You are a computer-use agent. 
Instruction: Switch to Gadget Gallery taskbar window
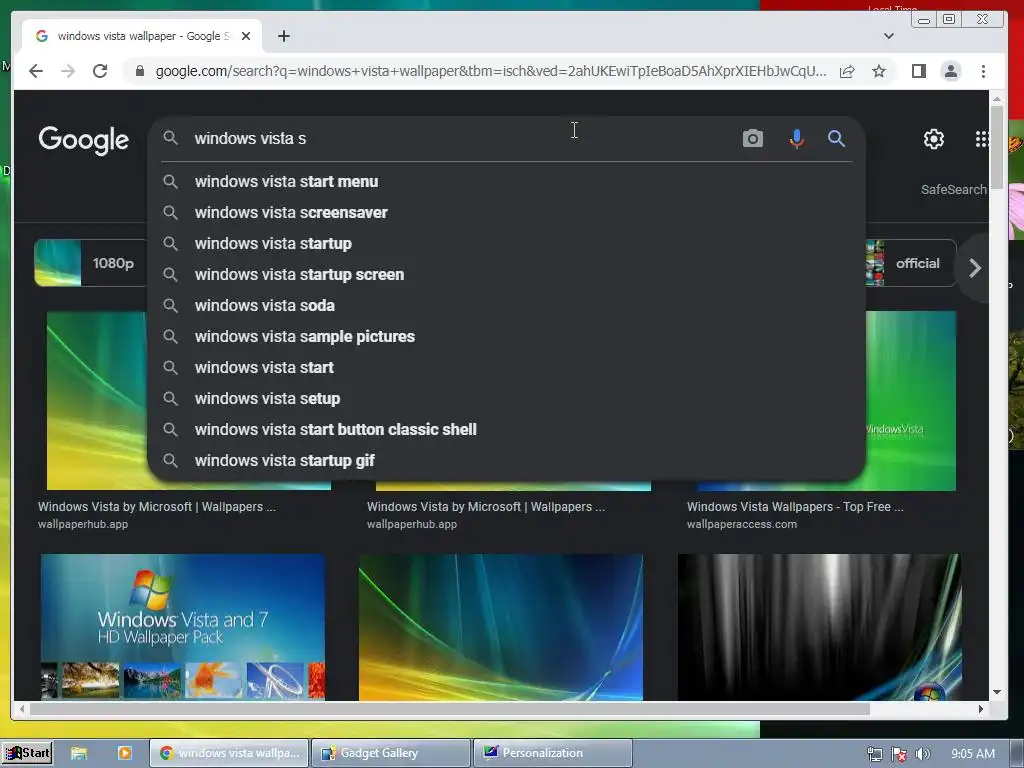pyautogui.click(x=391, y=753)
